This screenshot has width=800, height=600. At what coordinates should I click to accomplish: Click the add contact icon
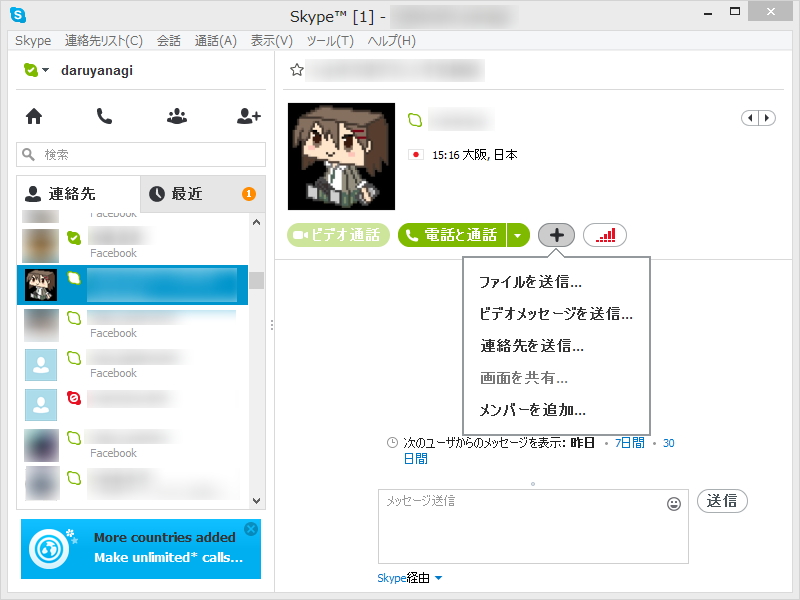point(247,117)
